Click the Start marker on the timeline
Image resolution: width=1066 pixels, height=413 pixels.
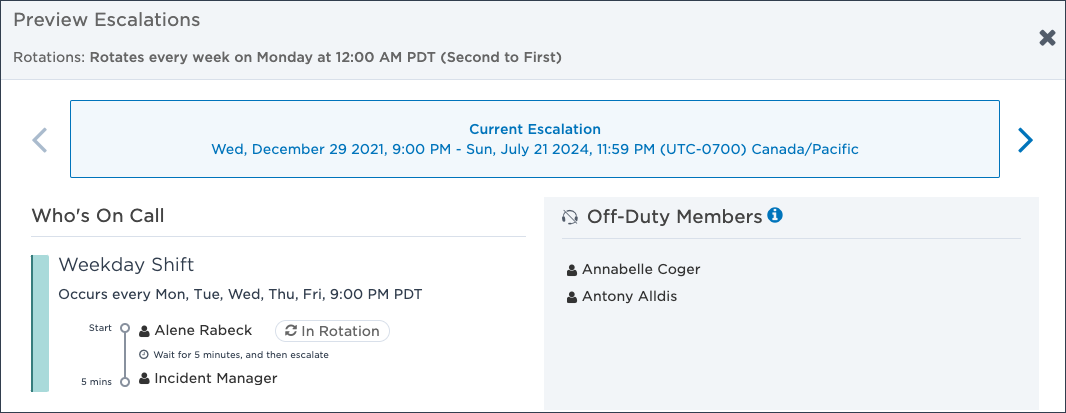pyautogui.click(x=124, y=329)
